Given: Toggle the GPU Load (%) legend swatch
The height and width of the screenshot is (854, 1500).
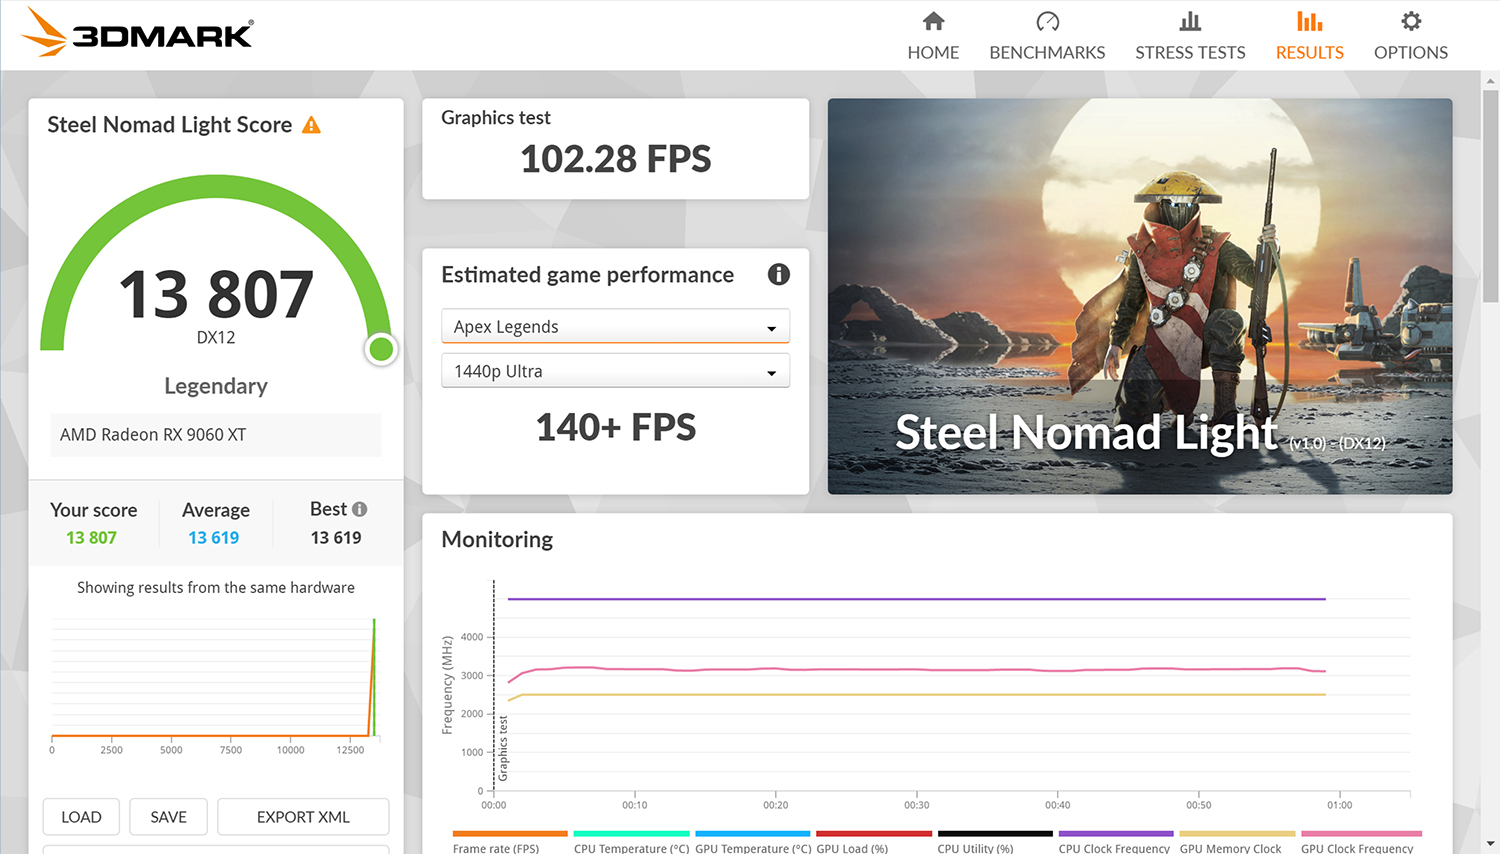Looking at the screenshot, I should (874, 833).
